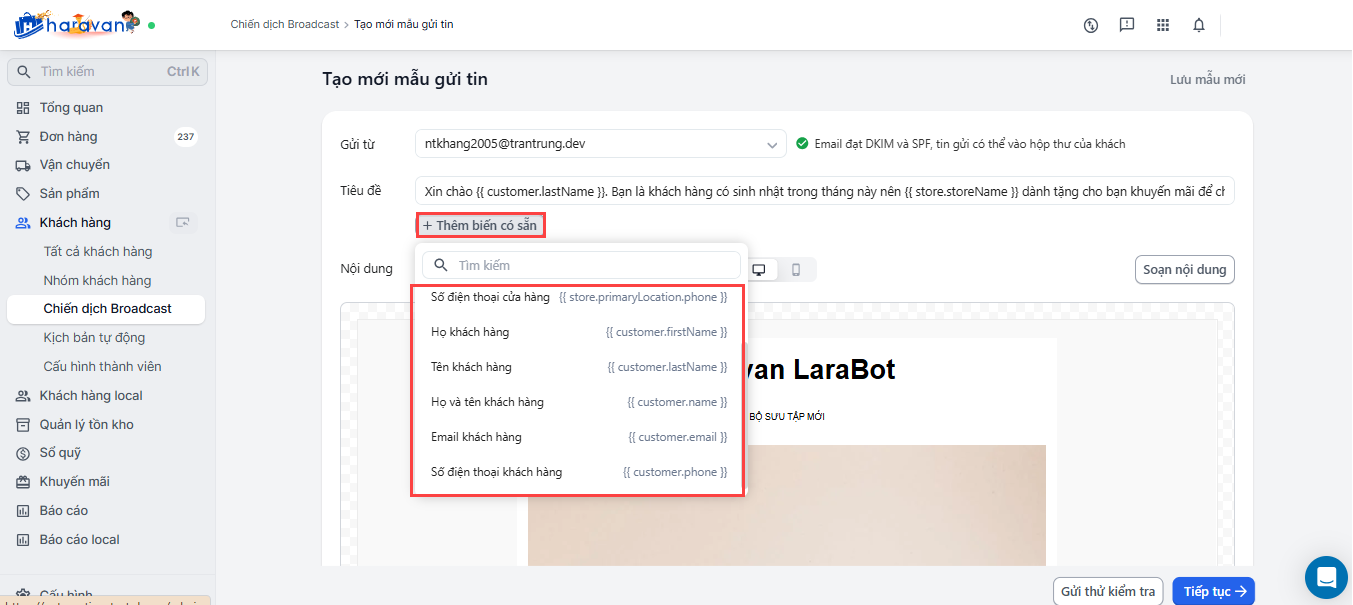The image size is (1353, 605).
Task: Focus the sidebar Tìm kiếm search box
Action: [108, 72]
